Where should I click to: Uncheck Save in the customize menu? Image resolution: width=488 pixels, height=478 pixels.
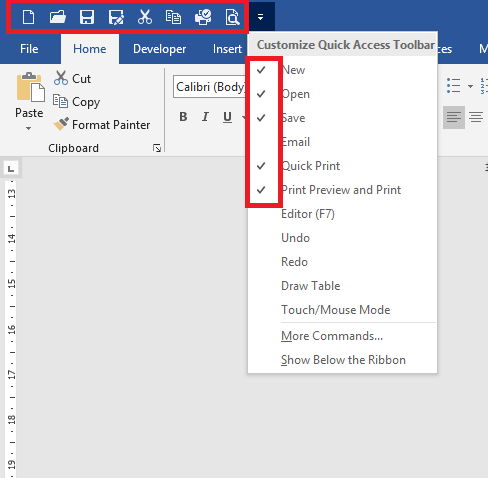[342, 118]
